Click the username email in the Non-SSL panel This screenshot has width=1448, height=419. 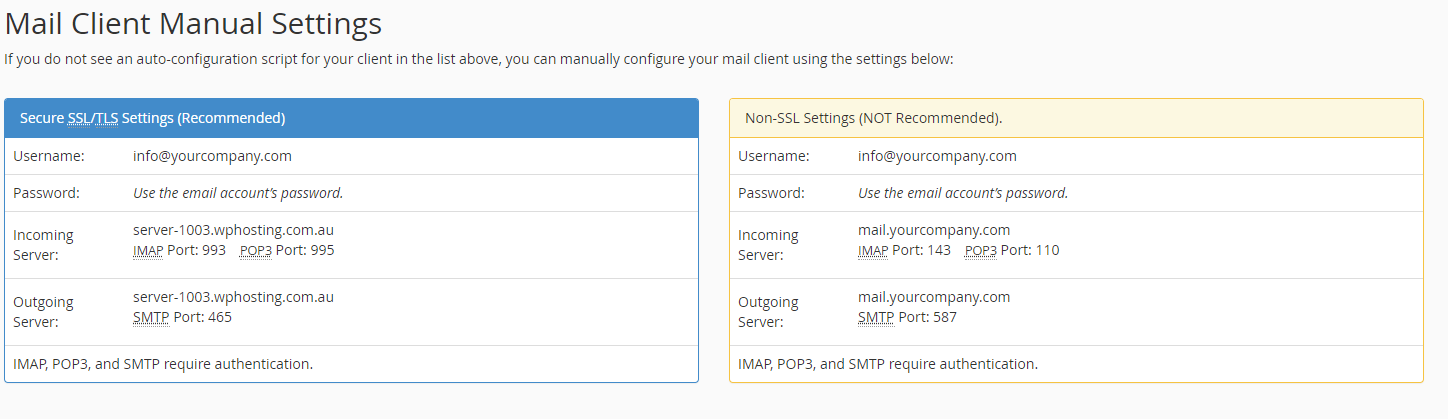pyautogui.click(x=937, y=156)
